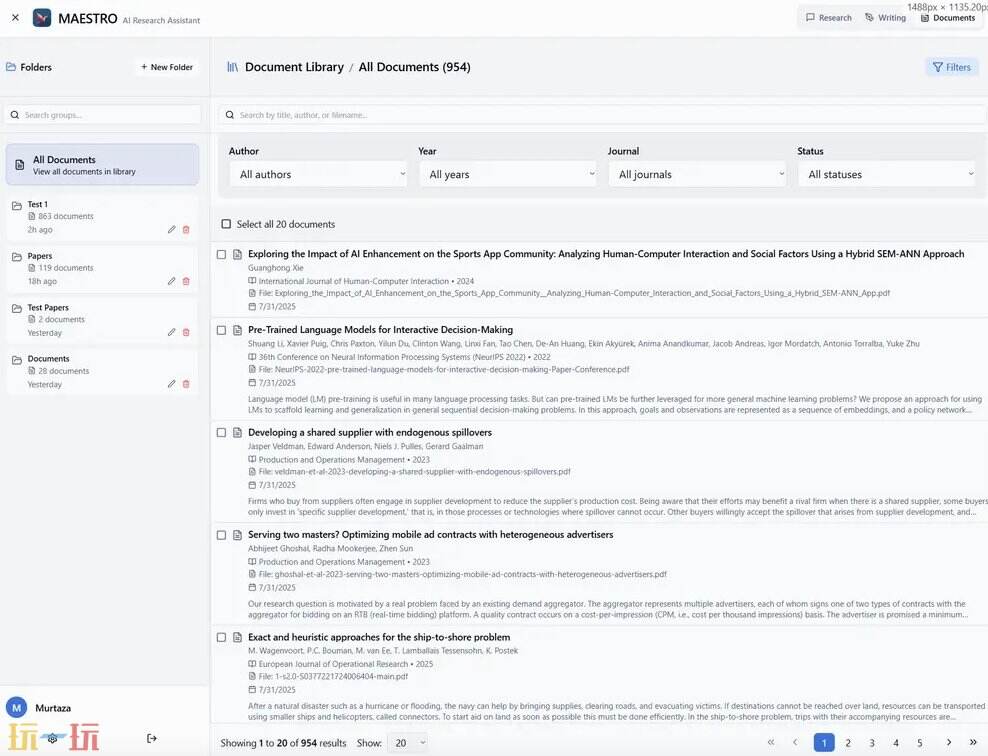Go to page 3 of results
The height and width of the screenshot is (756, 988).
point(872,743)
